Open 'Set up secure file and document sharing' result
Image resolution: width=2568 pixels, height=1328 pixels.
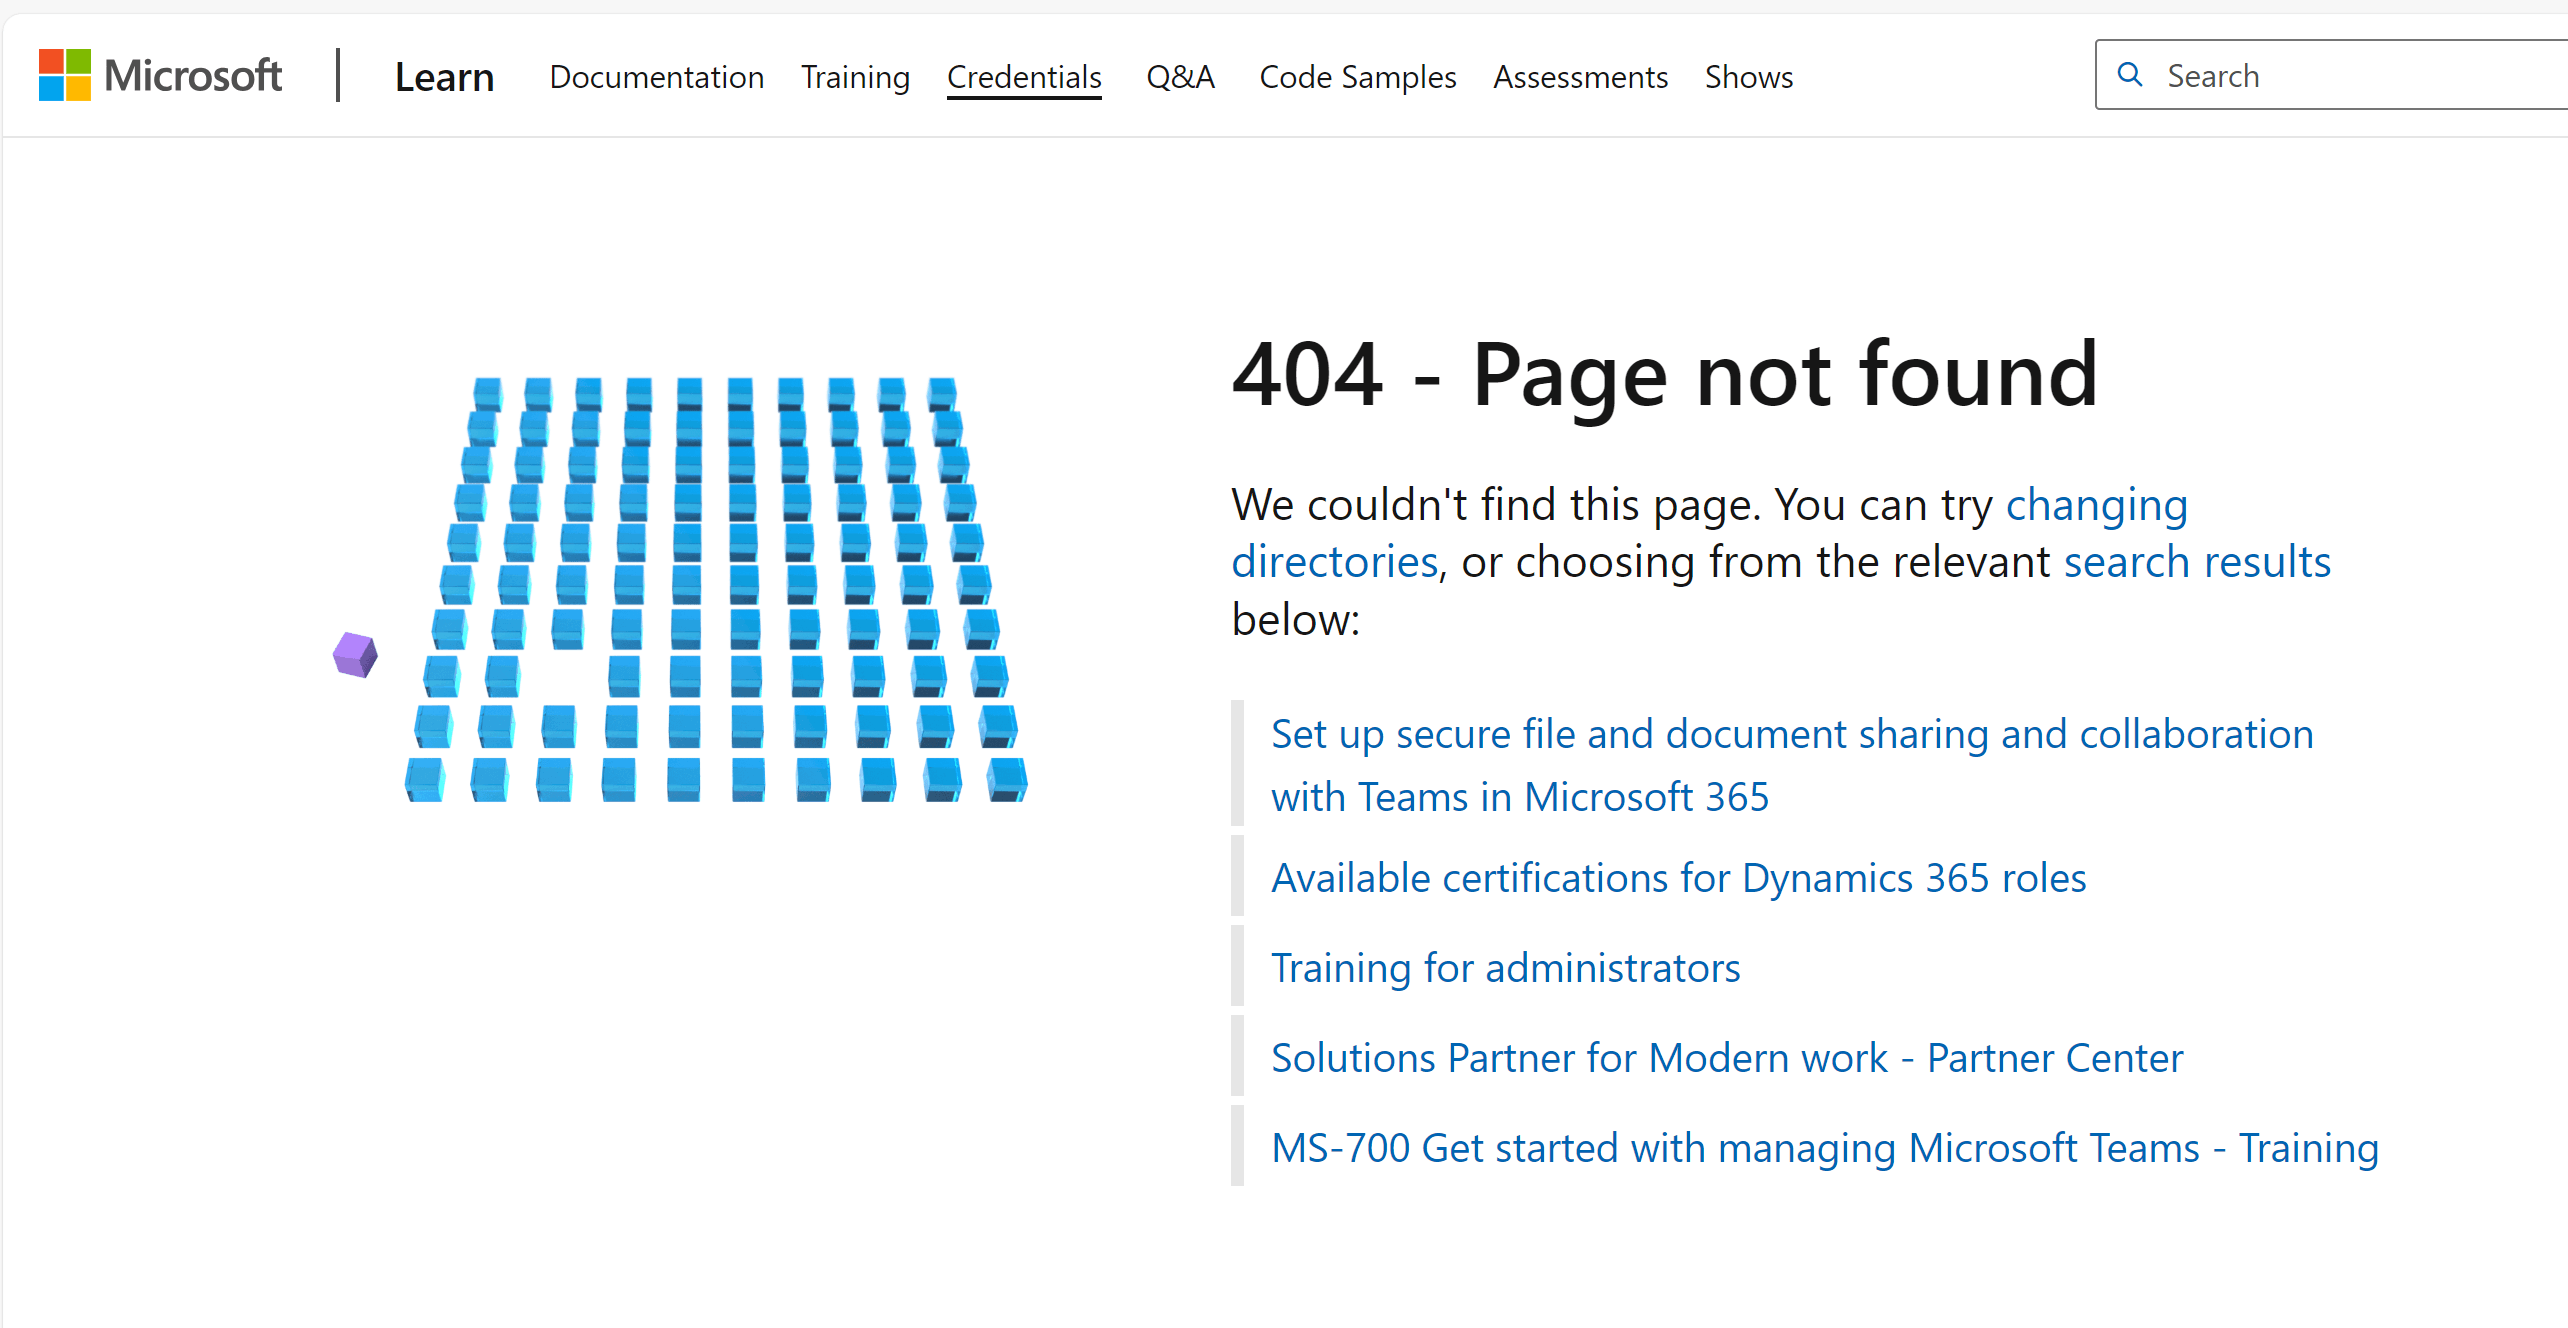pyautogui.click(x=1792, y=766)
